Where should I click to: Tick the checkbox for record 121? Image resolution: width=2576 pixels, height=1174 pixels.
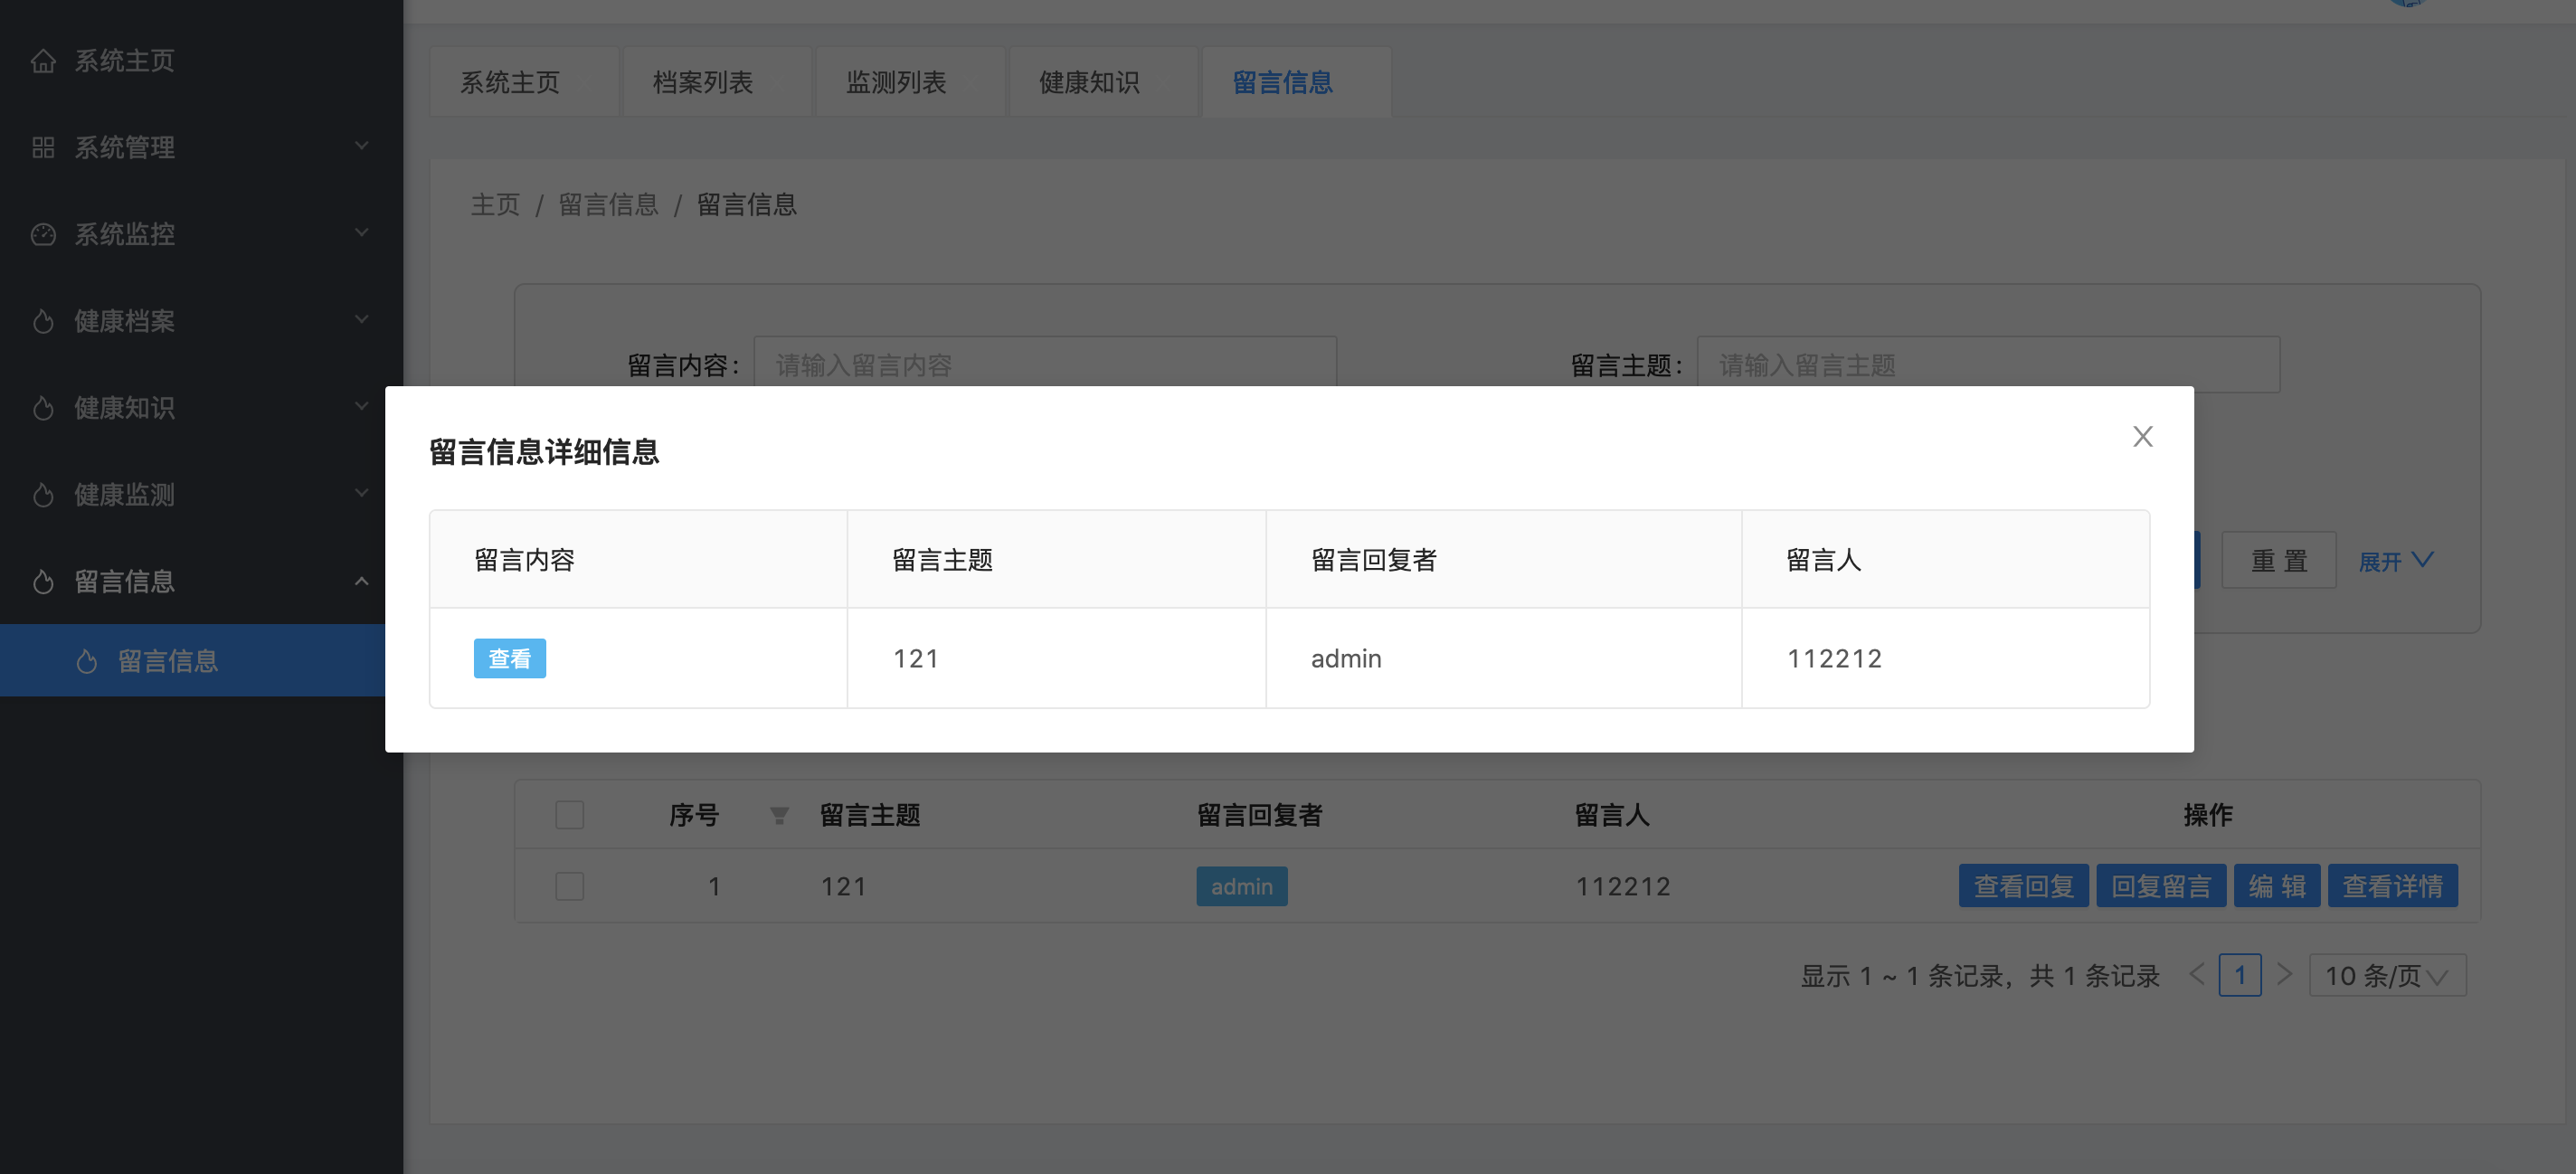tap(569, 886)
